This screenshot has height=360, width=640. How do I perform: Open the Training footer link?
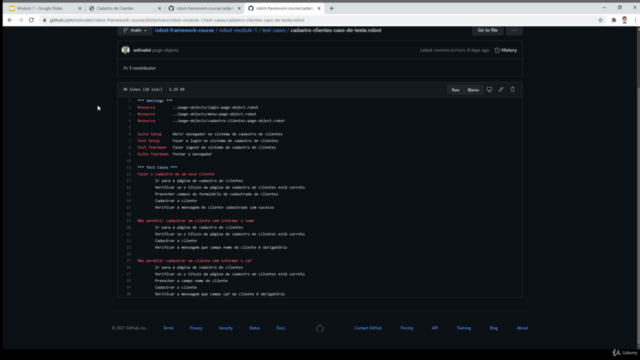[464, 328]
